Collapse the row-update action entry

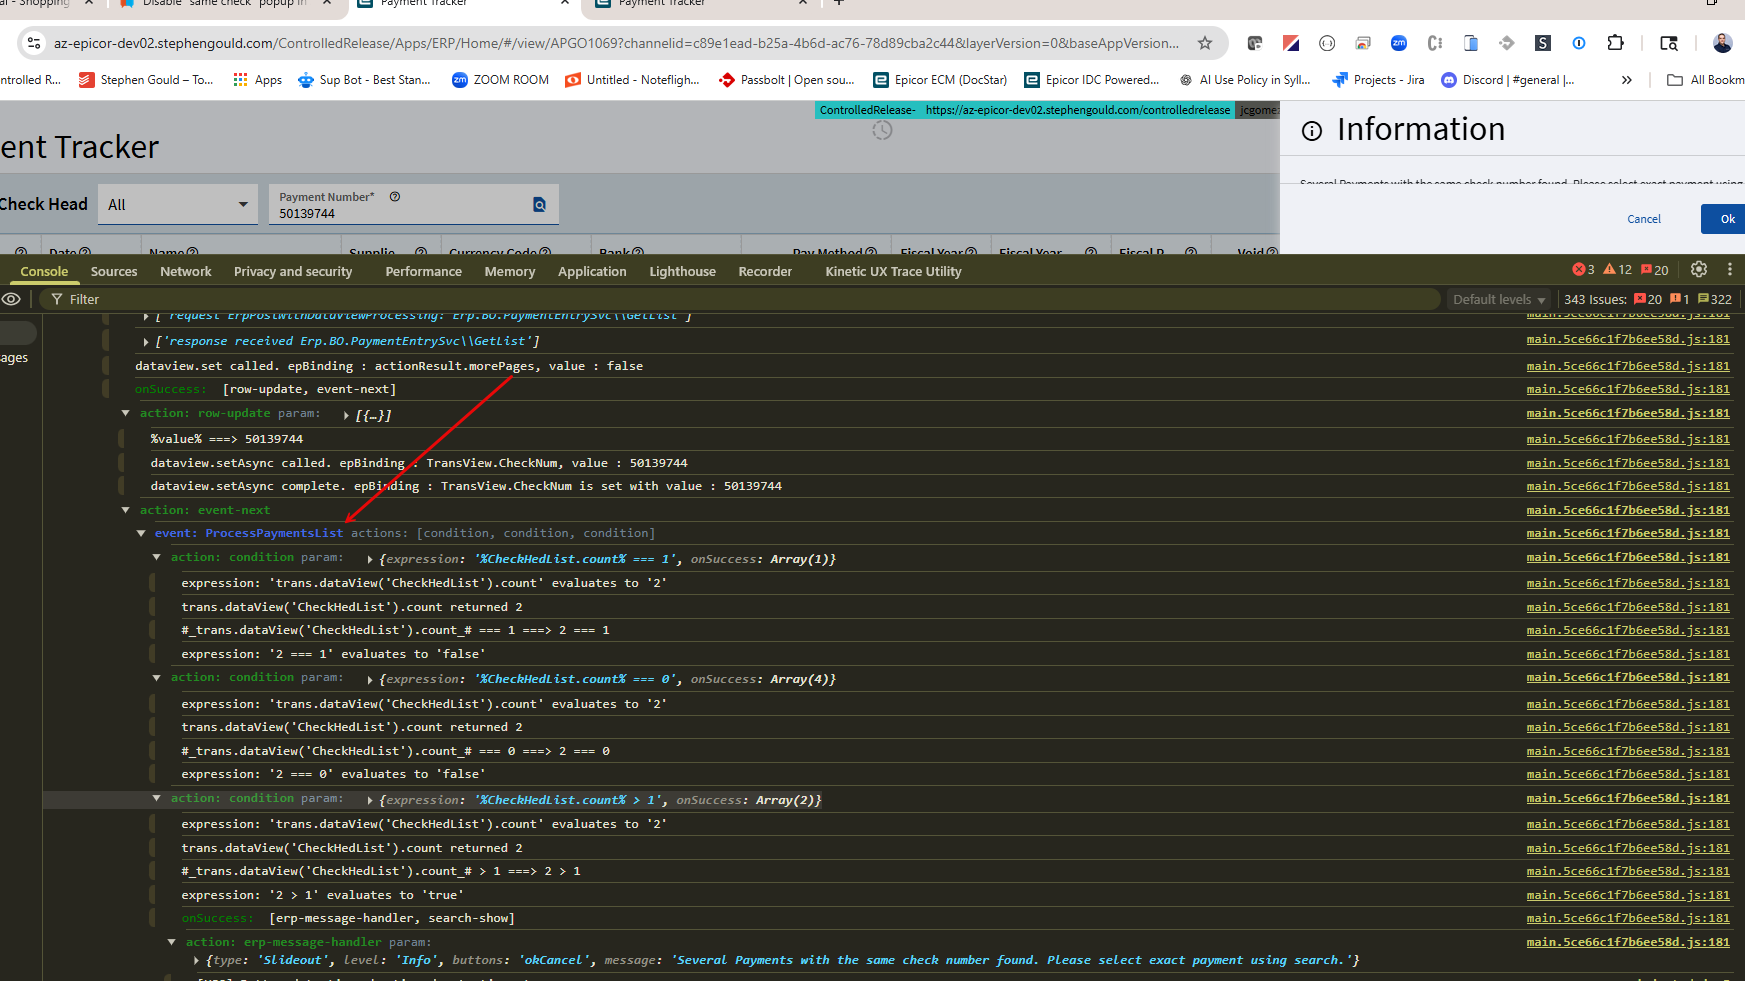[126, 413]
